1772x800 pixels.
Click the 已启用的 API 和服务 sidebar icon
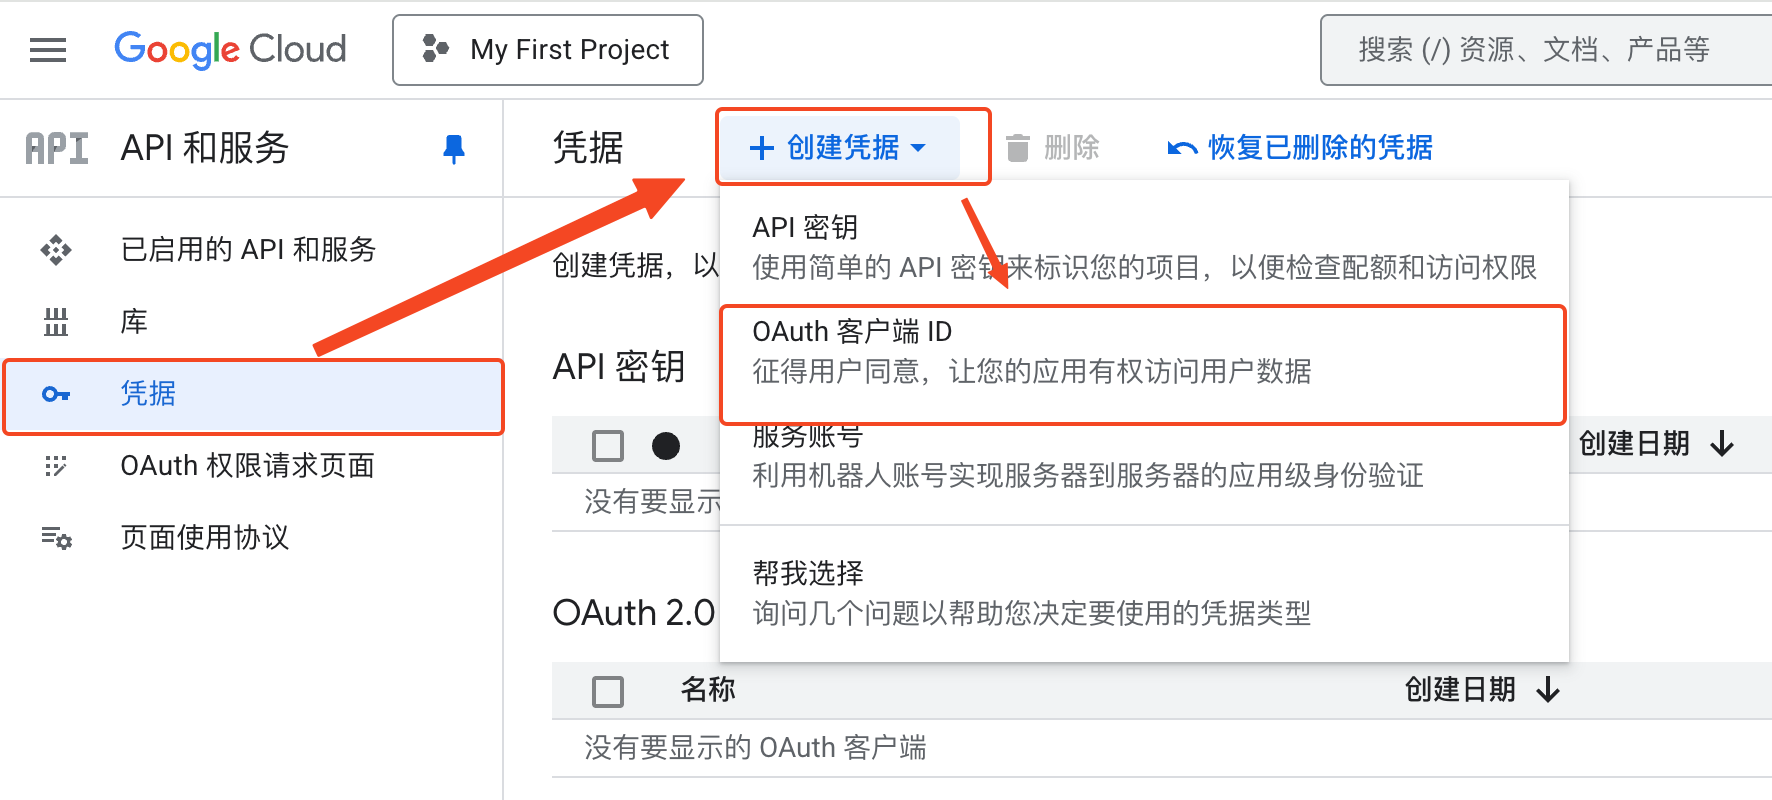tap(56, 249)
